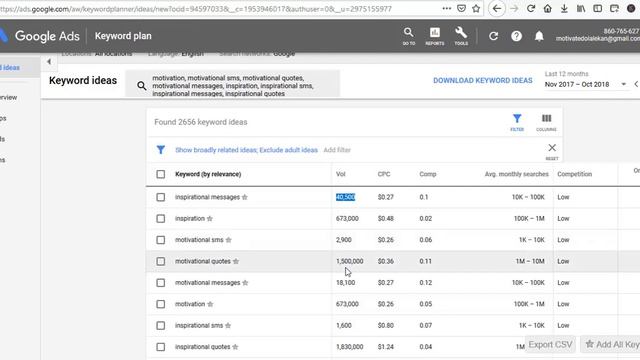The height and width of the screenshot is (360, 640).
Task: Click the Google Ads refresh icon
Action: (493, 36)
